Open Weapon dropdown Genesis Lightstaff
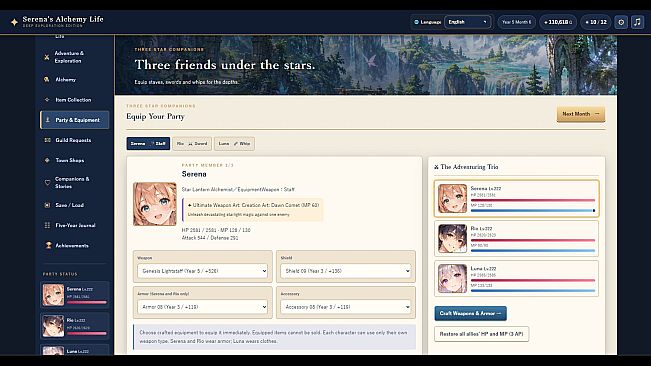The width and height of the screenshot is (651, 366). [203, 271]
